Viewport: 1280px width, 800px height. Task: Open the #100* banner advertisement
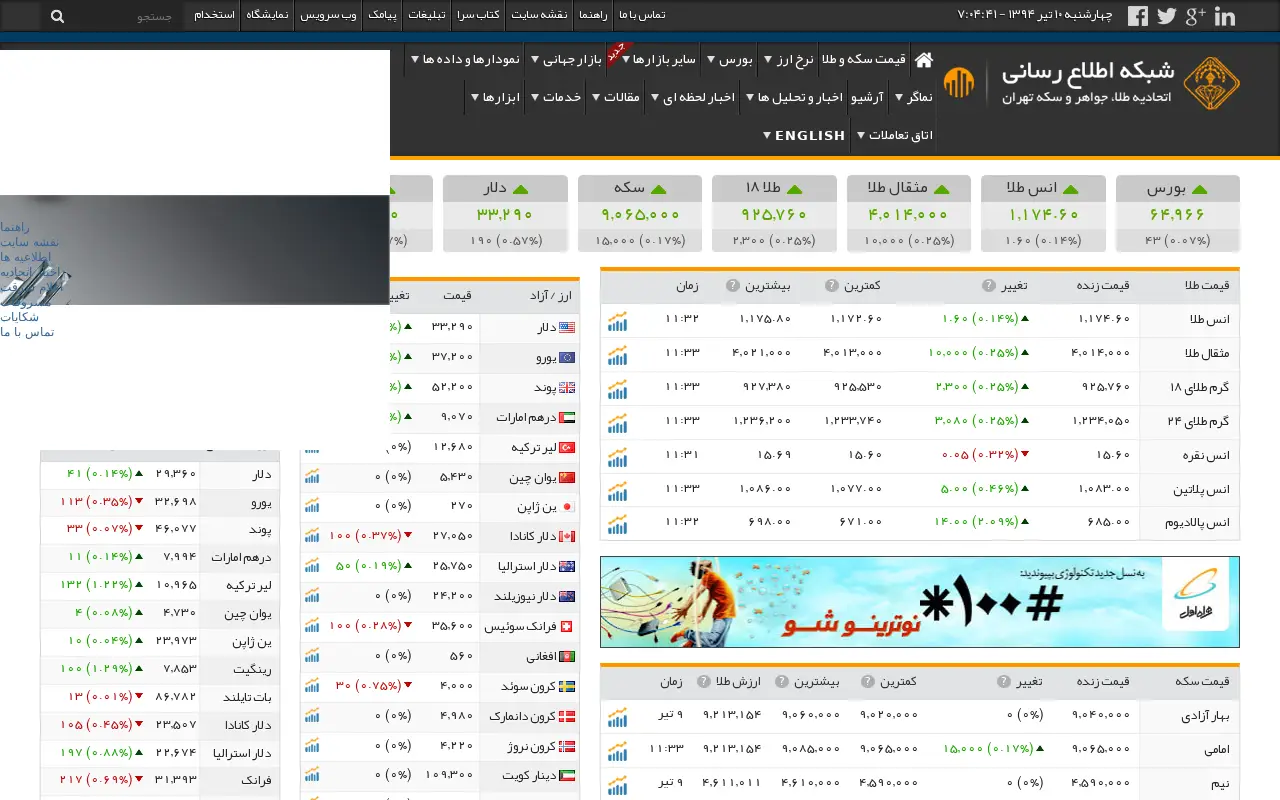(x=920, y=602)
